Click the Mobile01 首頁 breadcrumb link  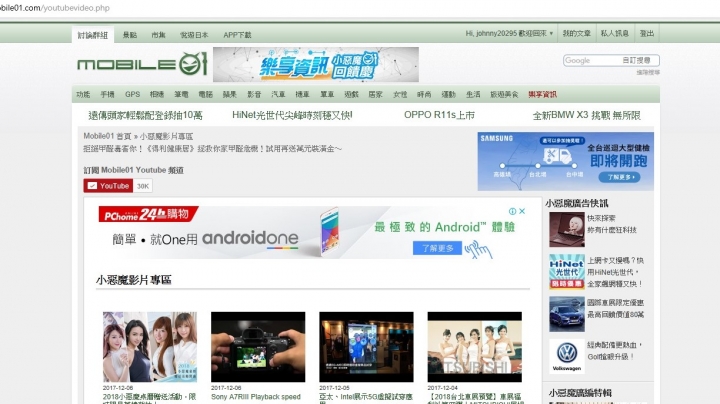[x=107, y=136]
